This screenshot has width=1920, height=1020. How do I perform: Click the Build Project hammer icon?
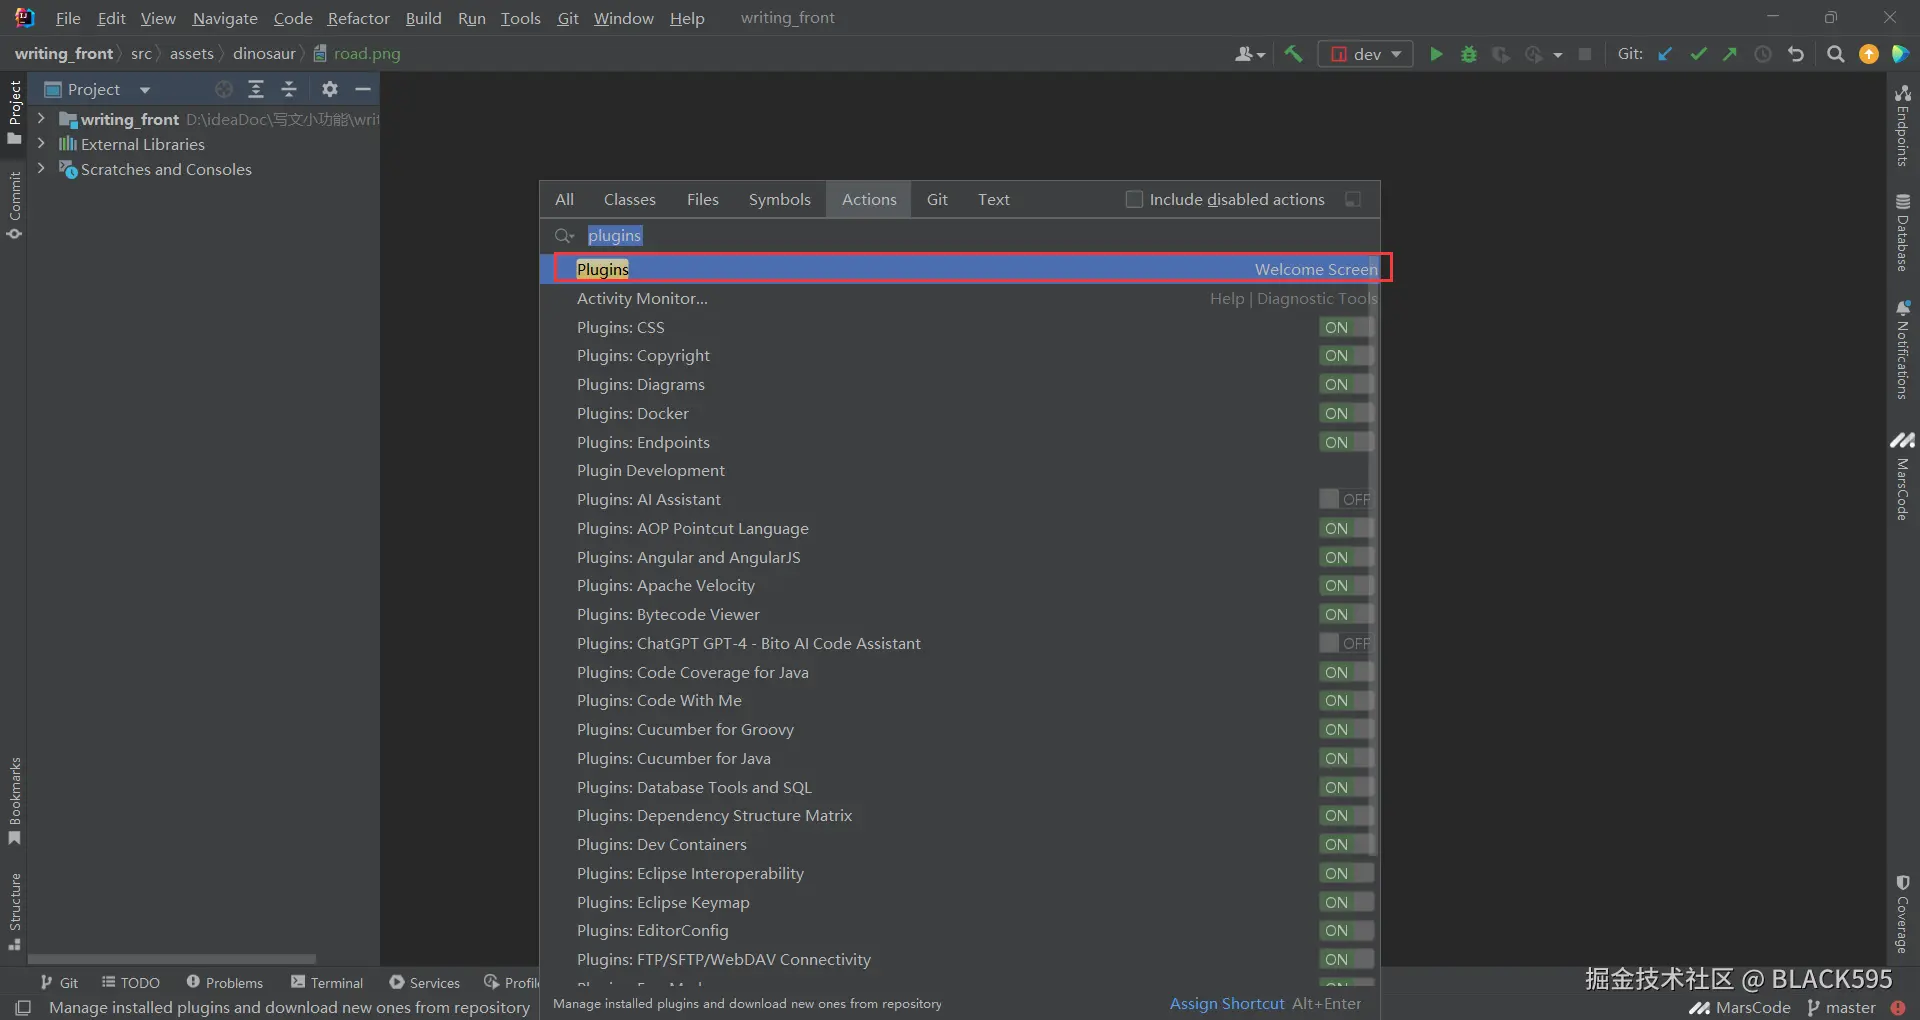(1293, 54)
